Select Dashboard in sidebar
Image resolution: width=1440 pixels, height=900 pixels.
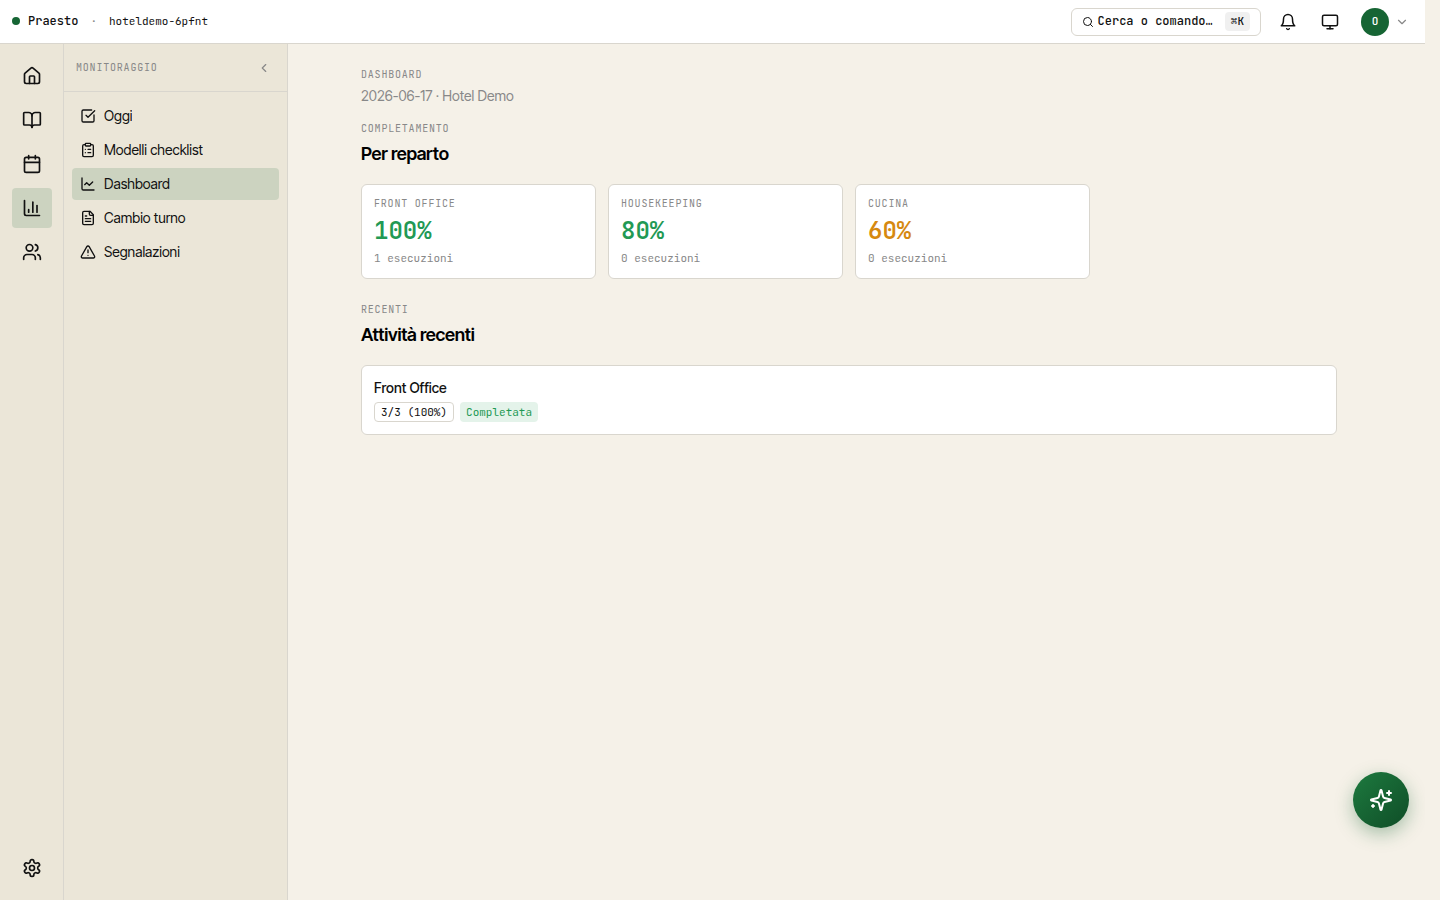175,184
